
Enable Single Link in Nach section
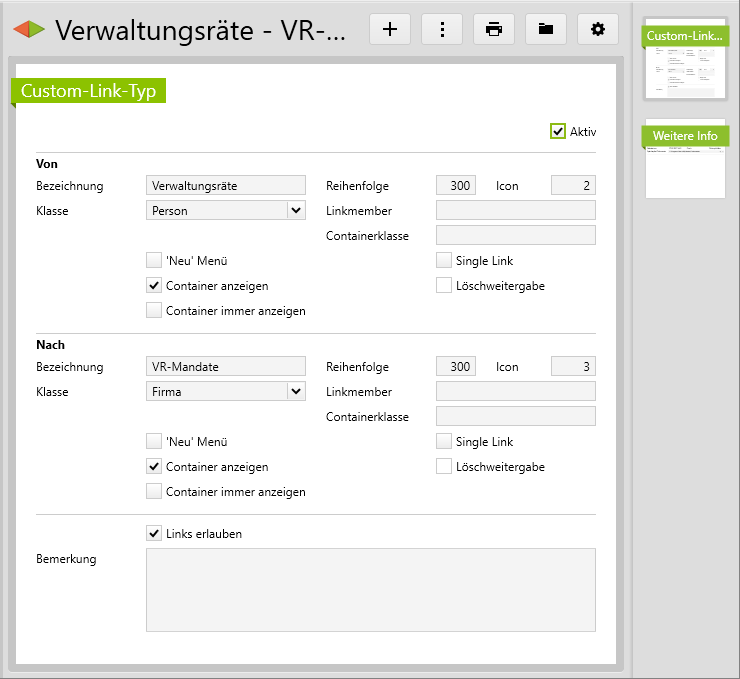[444, 442]
